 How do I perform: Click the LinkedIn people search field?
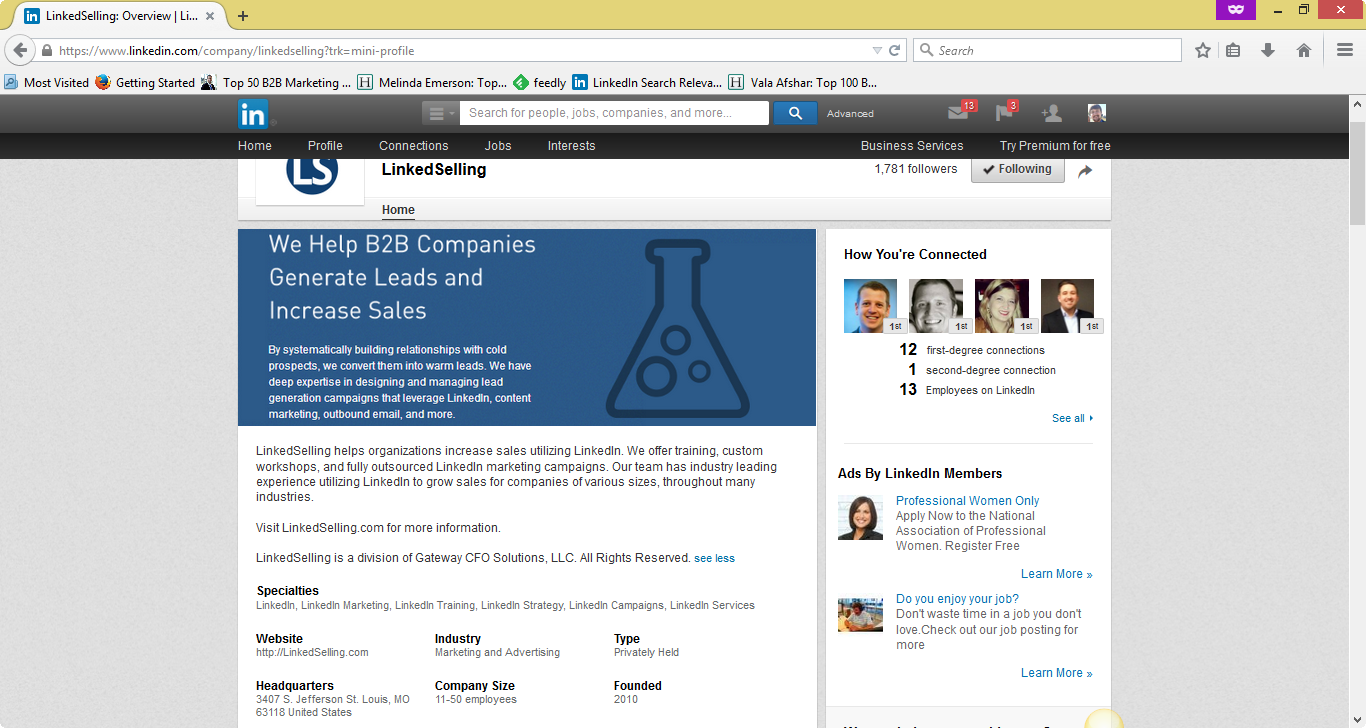click(614, 113)
